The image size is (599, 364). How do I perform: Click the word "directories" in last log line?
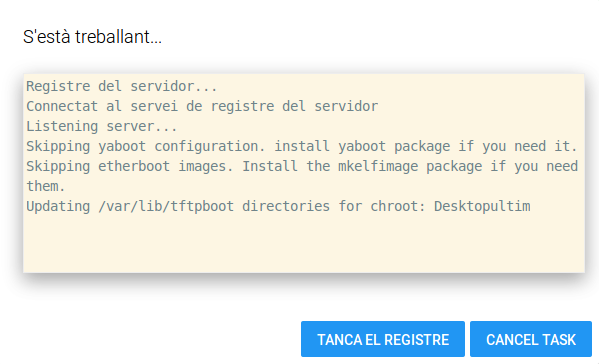pyautogui.click(x=286, y=206)
